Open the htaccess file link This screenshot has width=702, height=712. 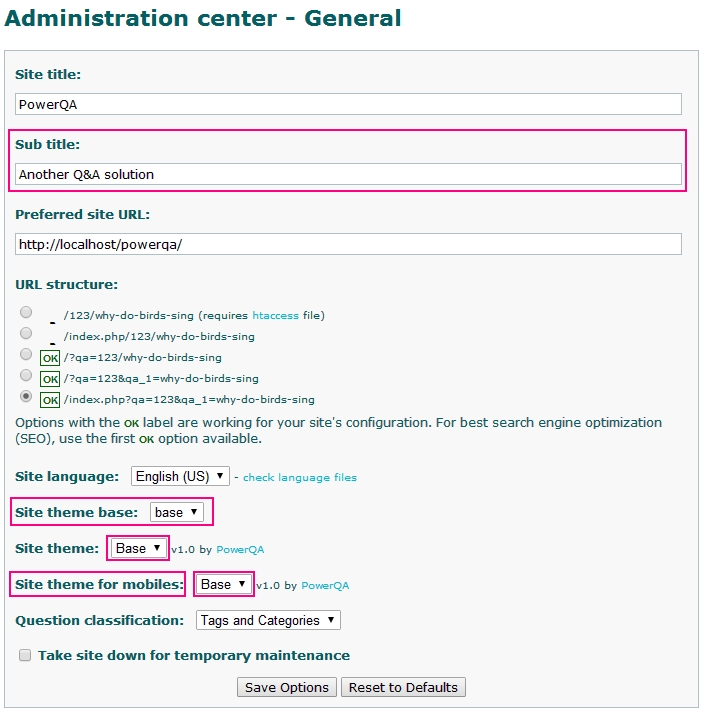[275, 315]
